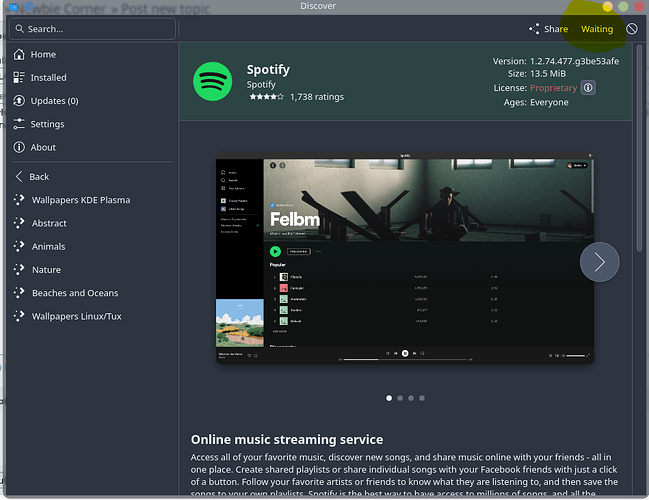Show license info with the info icon
This screenshot has width=649, height=500.
[588, 88]
